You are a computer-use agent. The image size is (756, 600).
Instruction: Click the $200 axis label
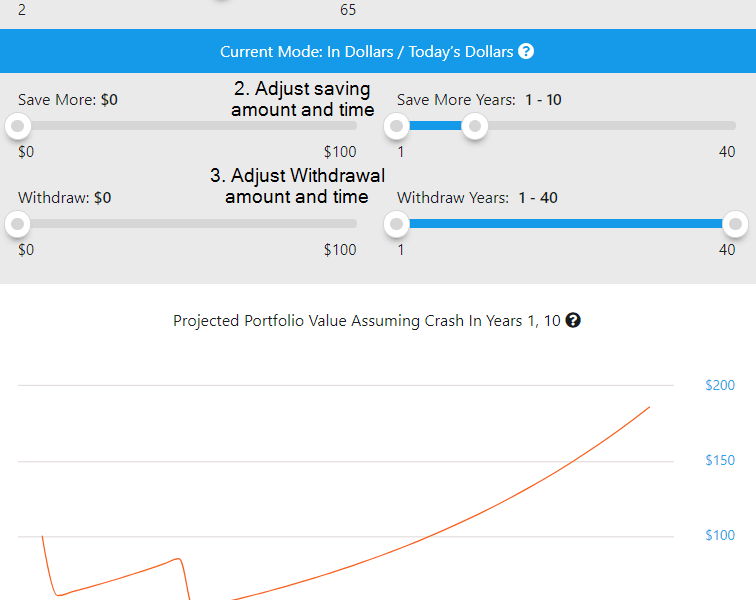click(x=720, y=386)
